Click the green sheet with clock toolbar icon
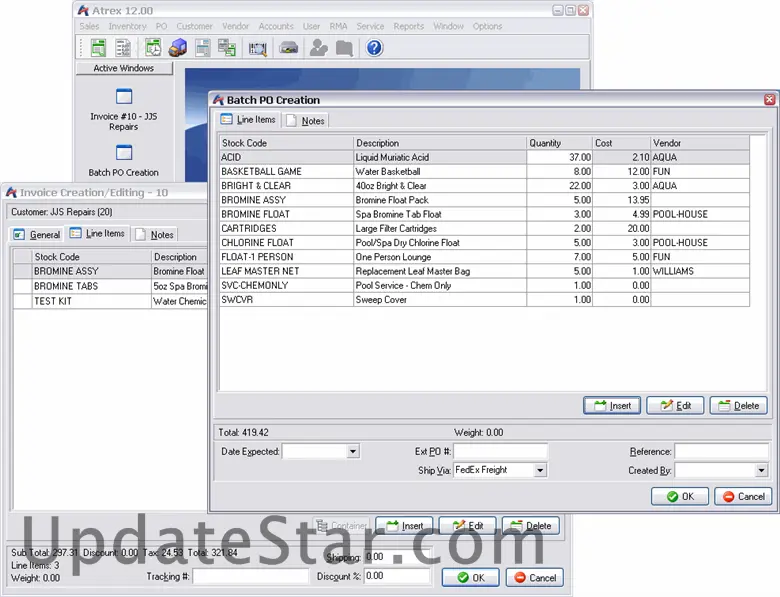This screenshot has height=597, width=780. click(153, 48)
